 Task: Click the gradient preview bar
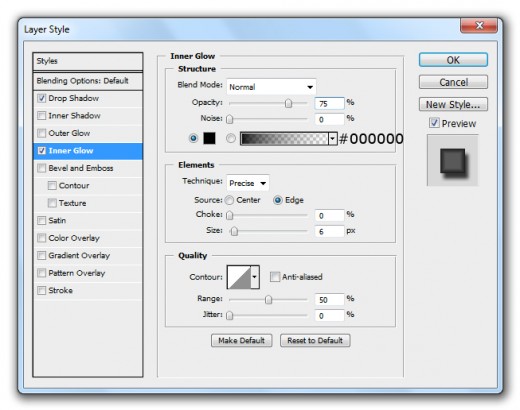[284, 138]
